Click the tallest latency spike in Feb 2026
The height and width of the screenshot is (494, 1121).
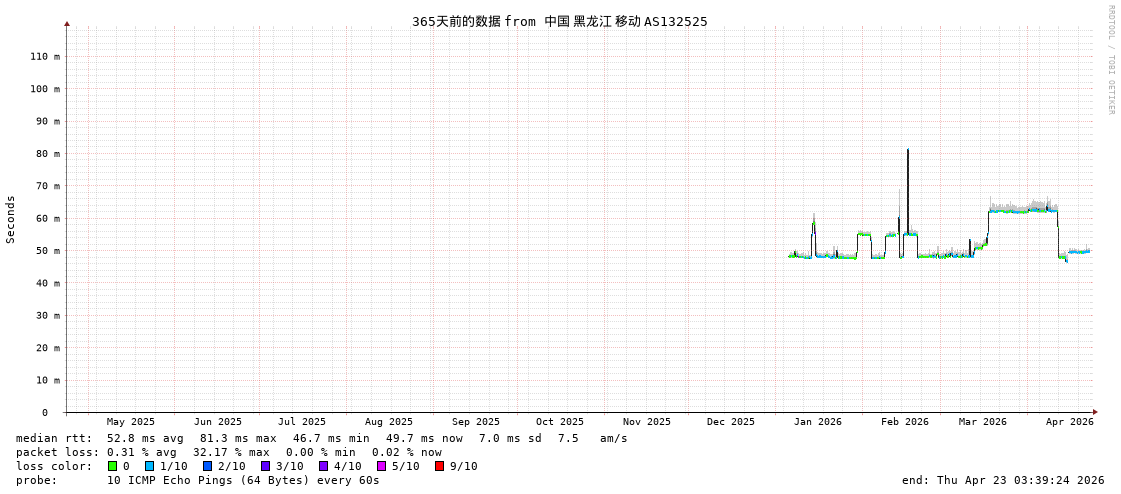[x=908, y=152]
